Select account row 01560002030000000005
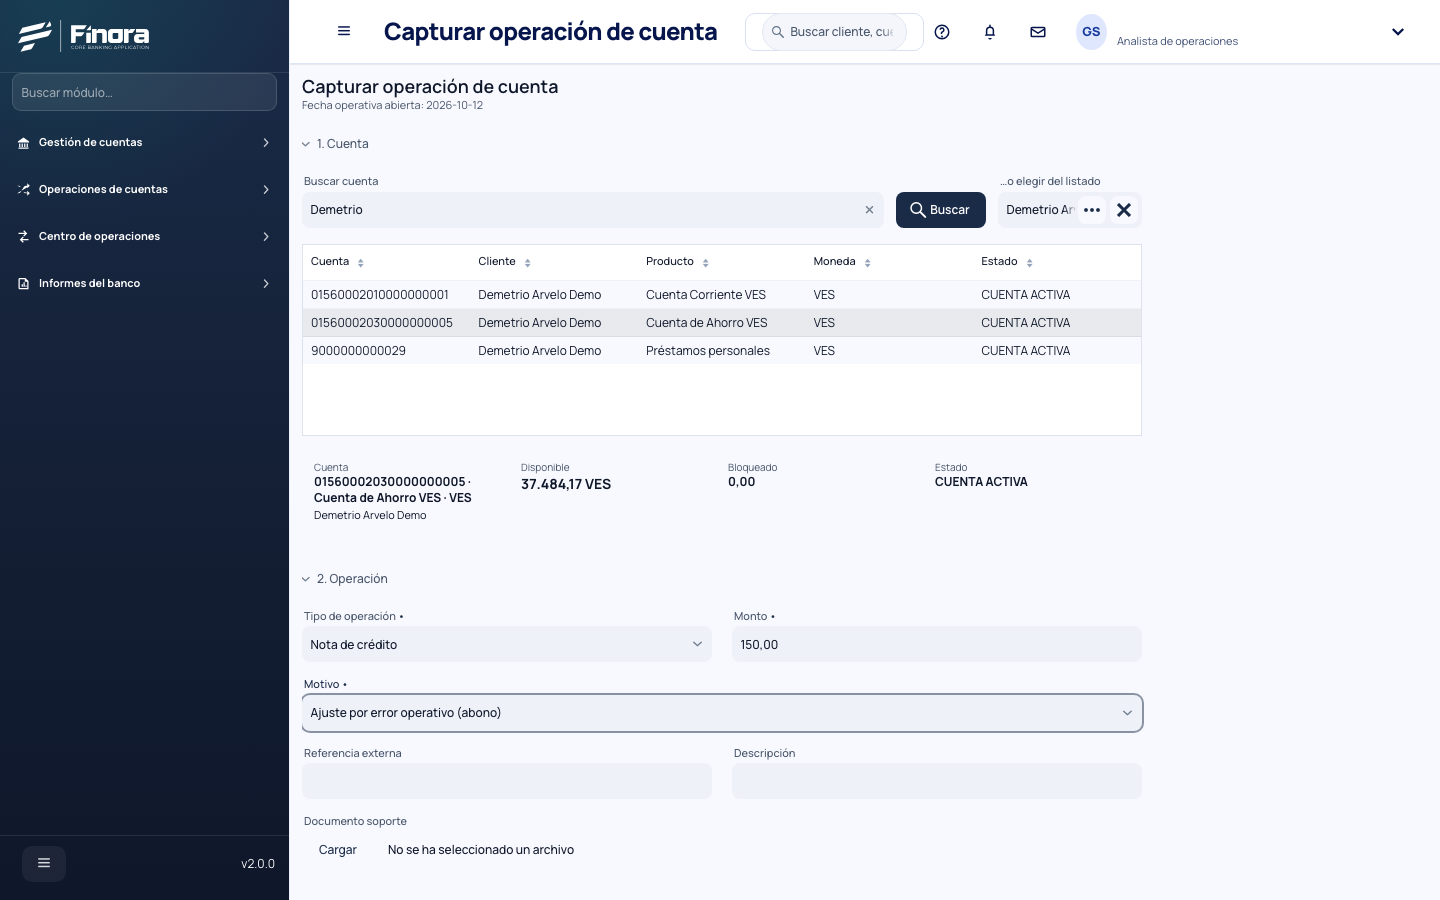Viewport: 1440px width, 900px height. coord(722,323)
